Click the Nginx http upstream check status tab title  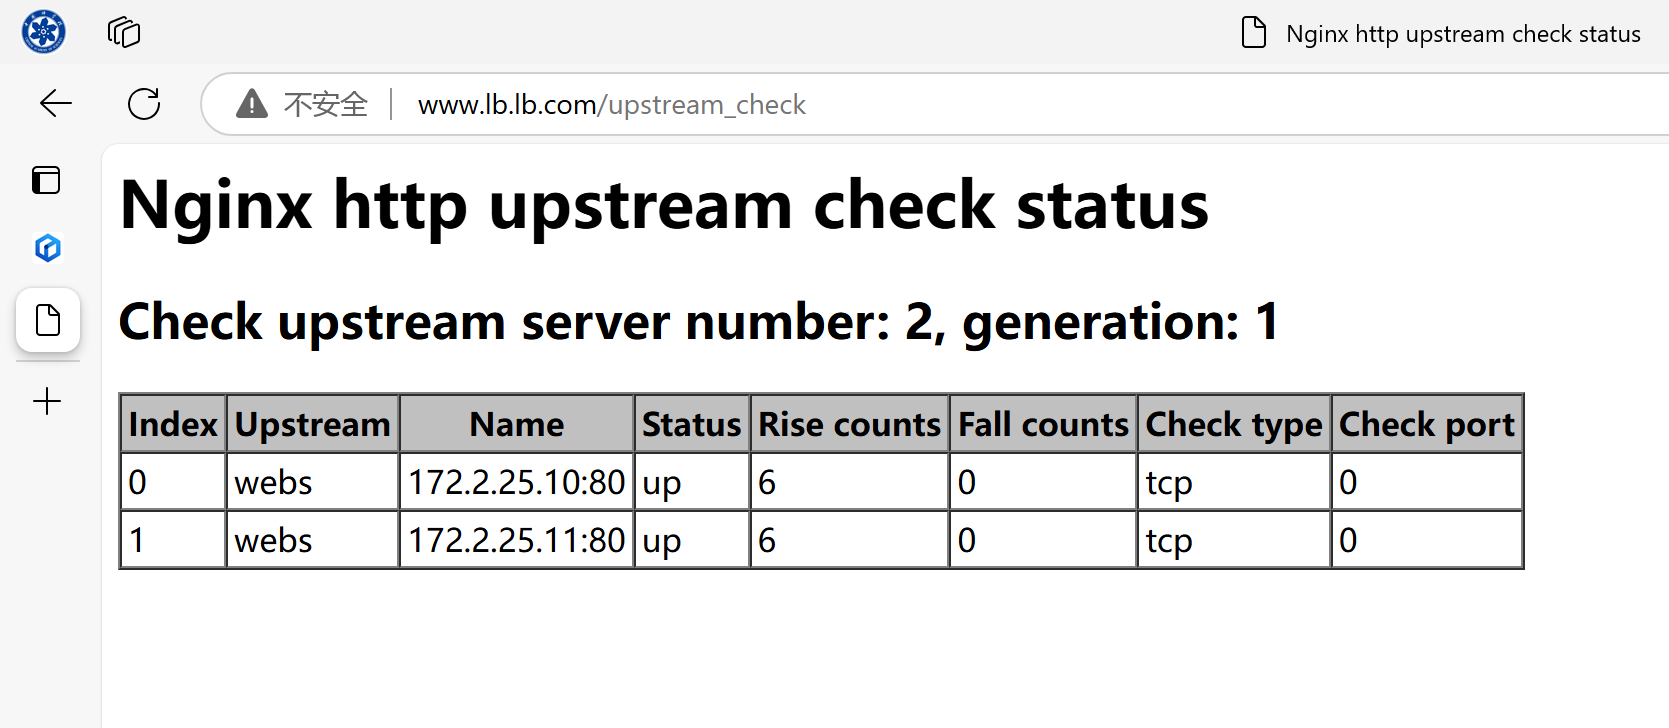[x=1462, y=34]
